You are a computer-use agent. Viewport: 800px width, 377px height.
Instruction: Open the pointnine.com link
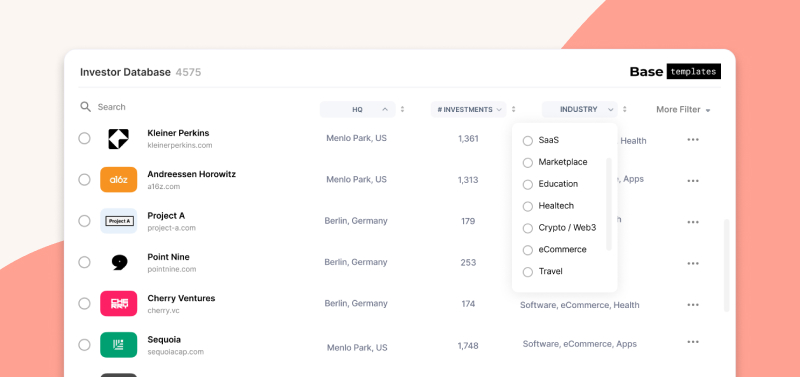coord(172,269)
